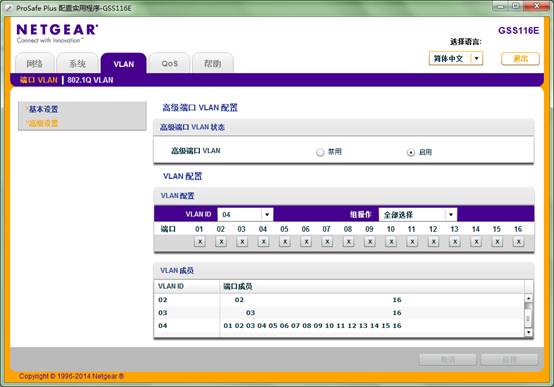Toggle port 16 membership checkbox
This screenshot has height=387, width=554.
518,242
